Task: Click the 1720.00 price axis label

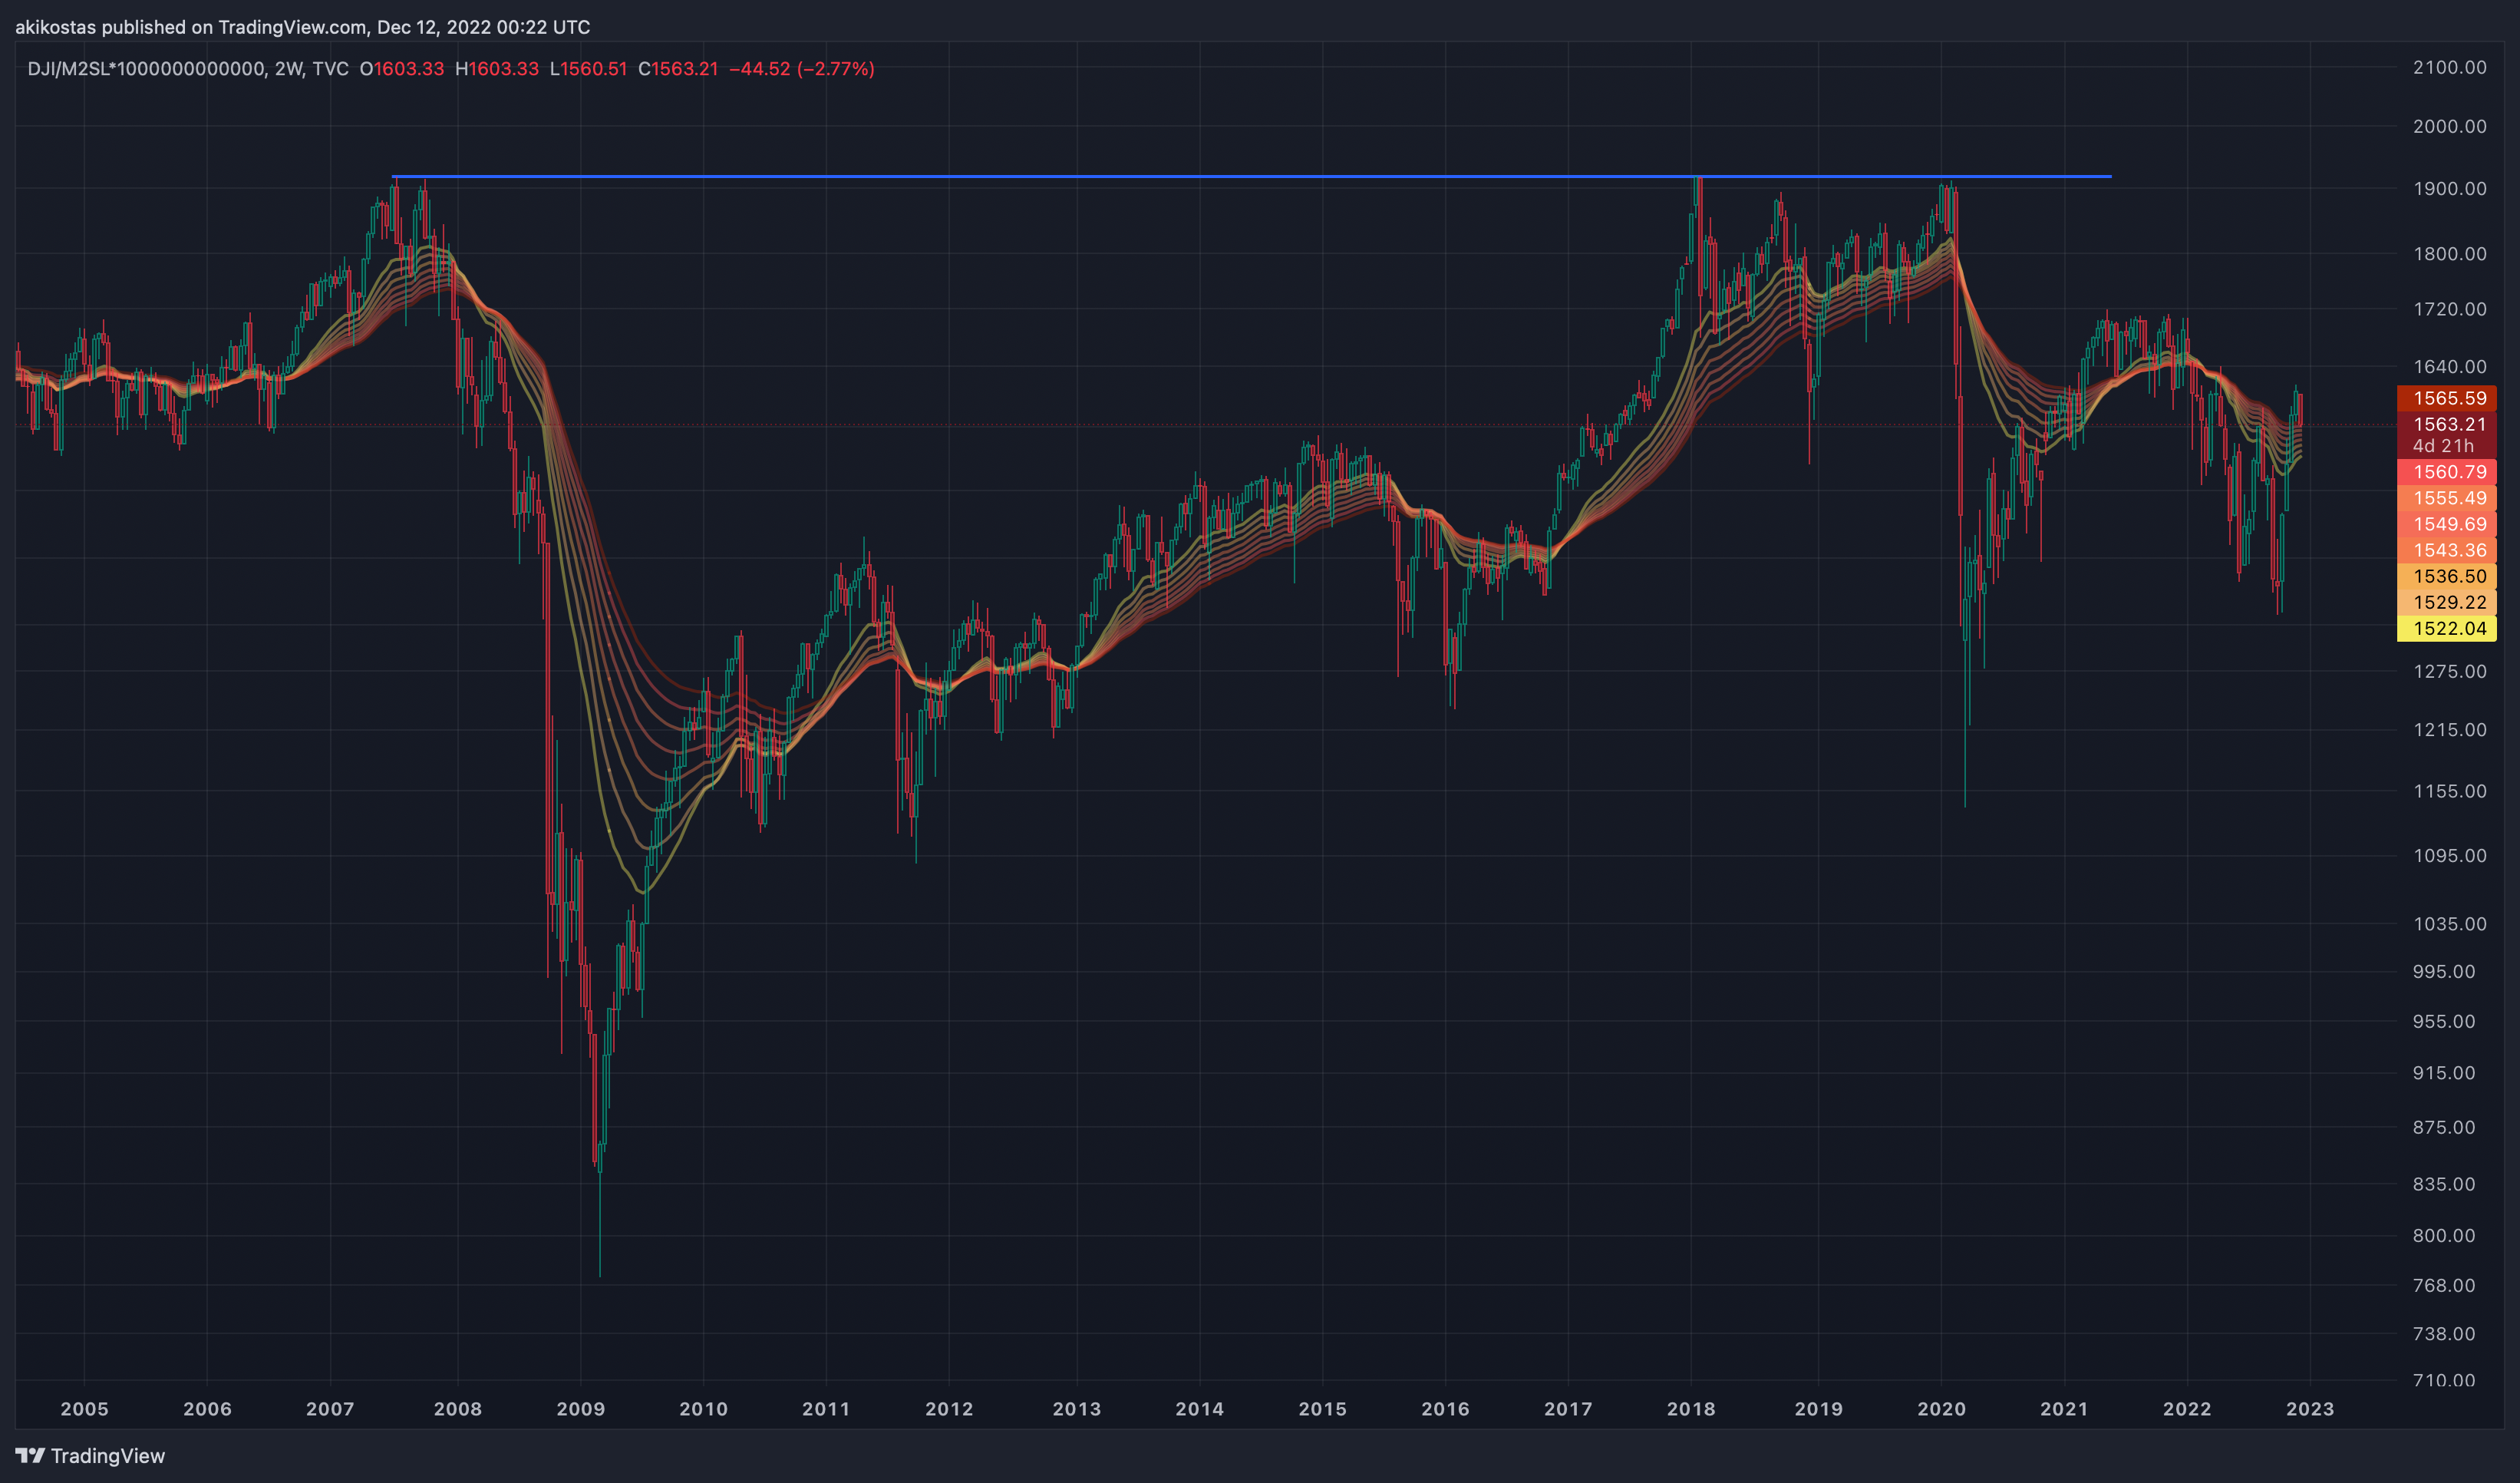Action: 2449,309
